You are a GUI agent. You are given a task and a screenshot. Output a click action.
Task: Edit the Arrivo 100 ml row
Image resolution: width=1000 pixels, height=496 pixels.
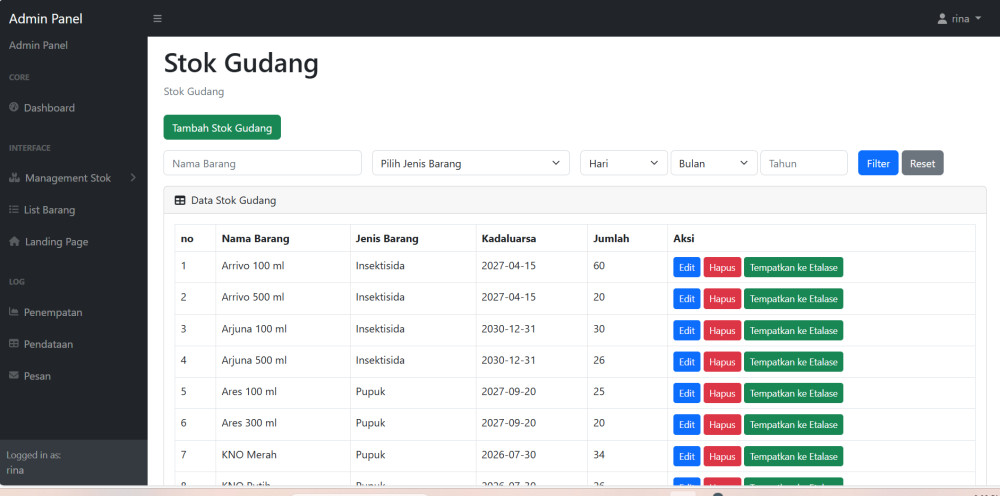pyautogui.click(x=686, y=267)
